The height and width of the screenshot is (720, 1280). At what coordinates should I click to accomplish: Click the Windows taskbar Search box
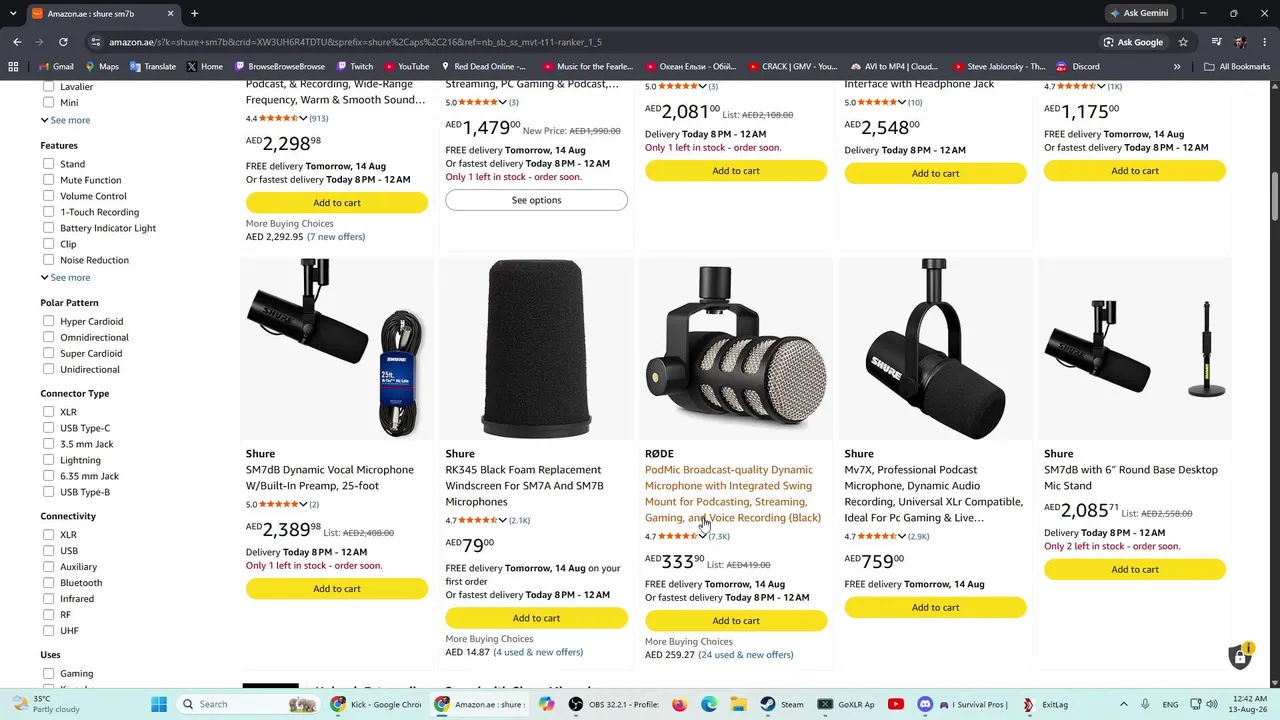click(249, 704)
